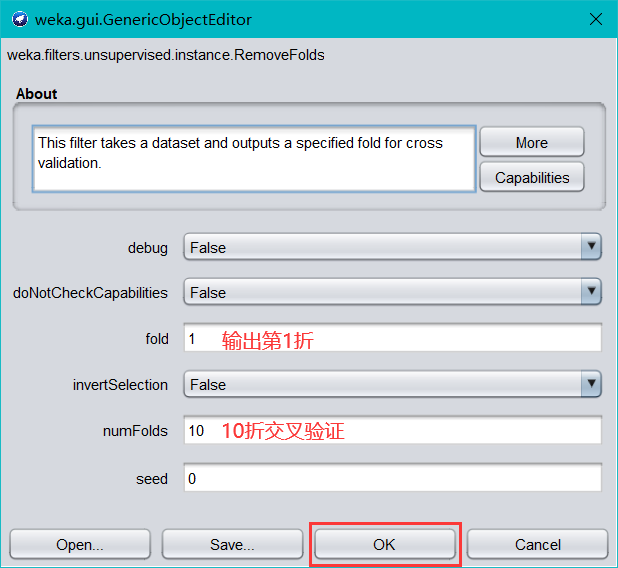Open the debug combo box
The width and height of the screenshot is (618, 568).
[393, 247]
